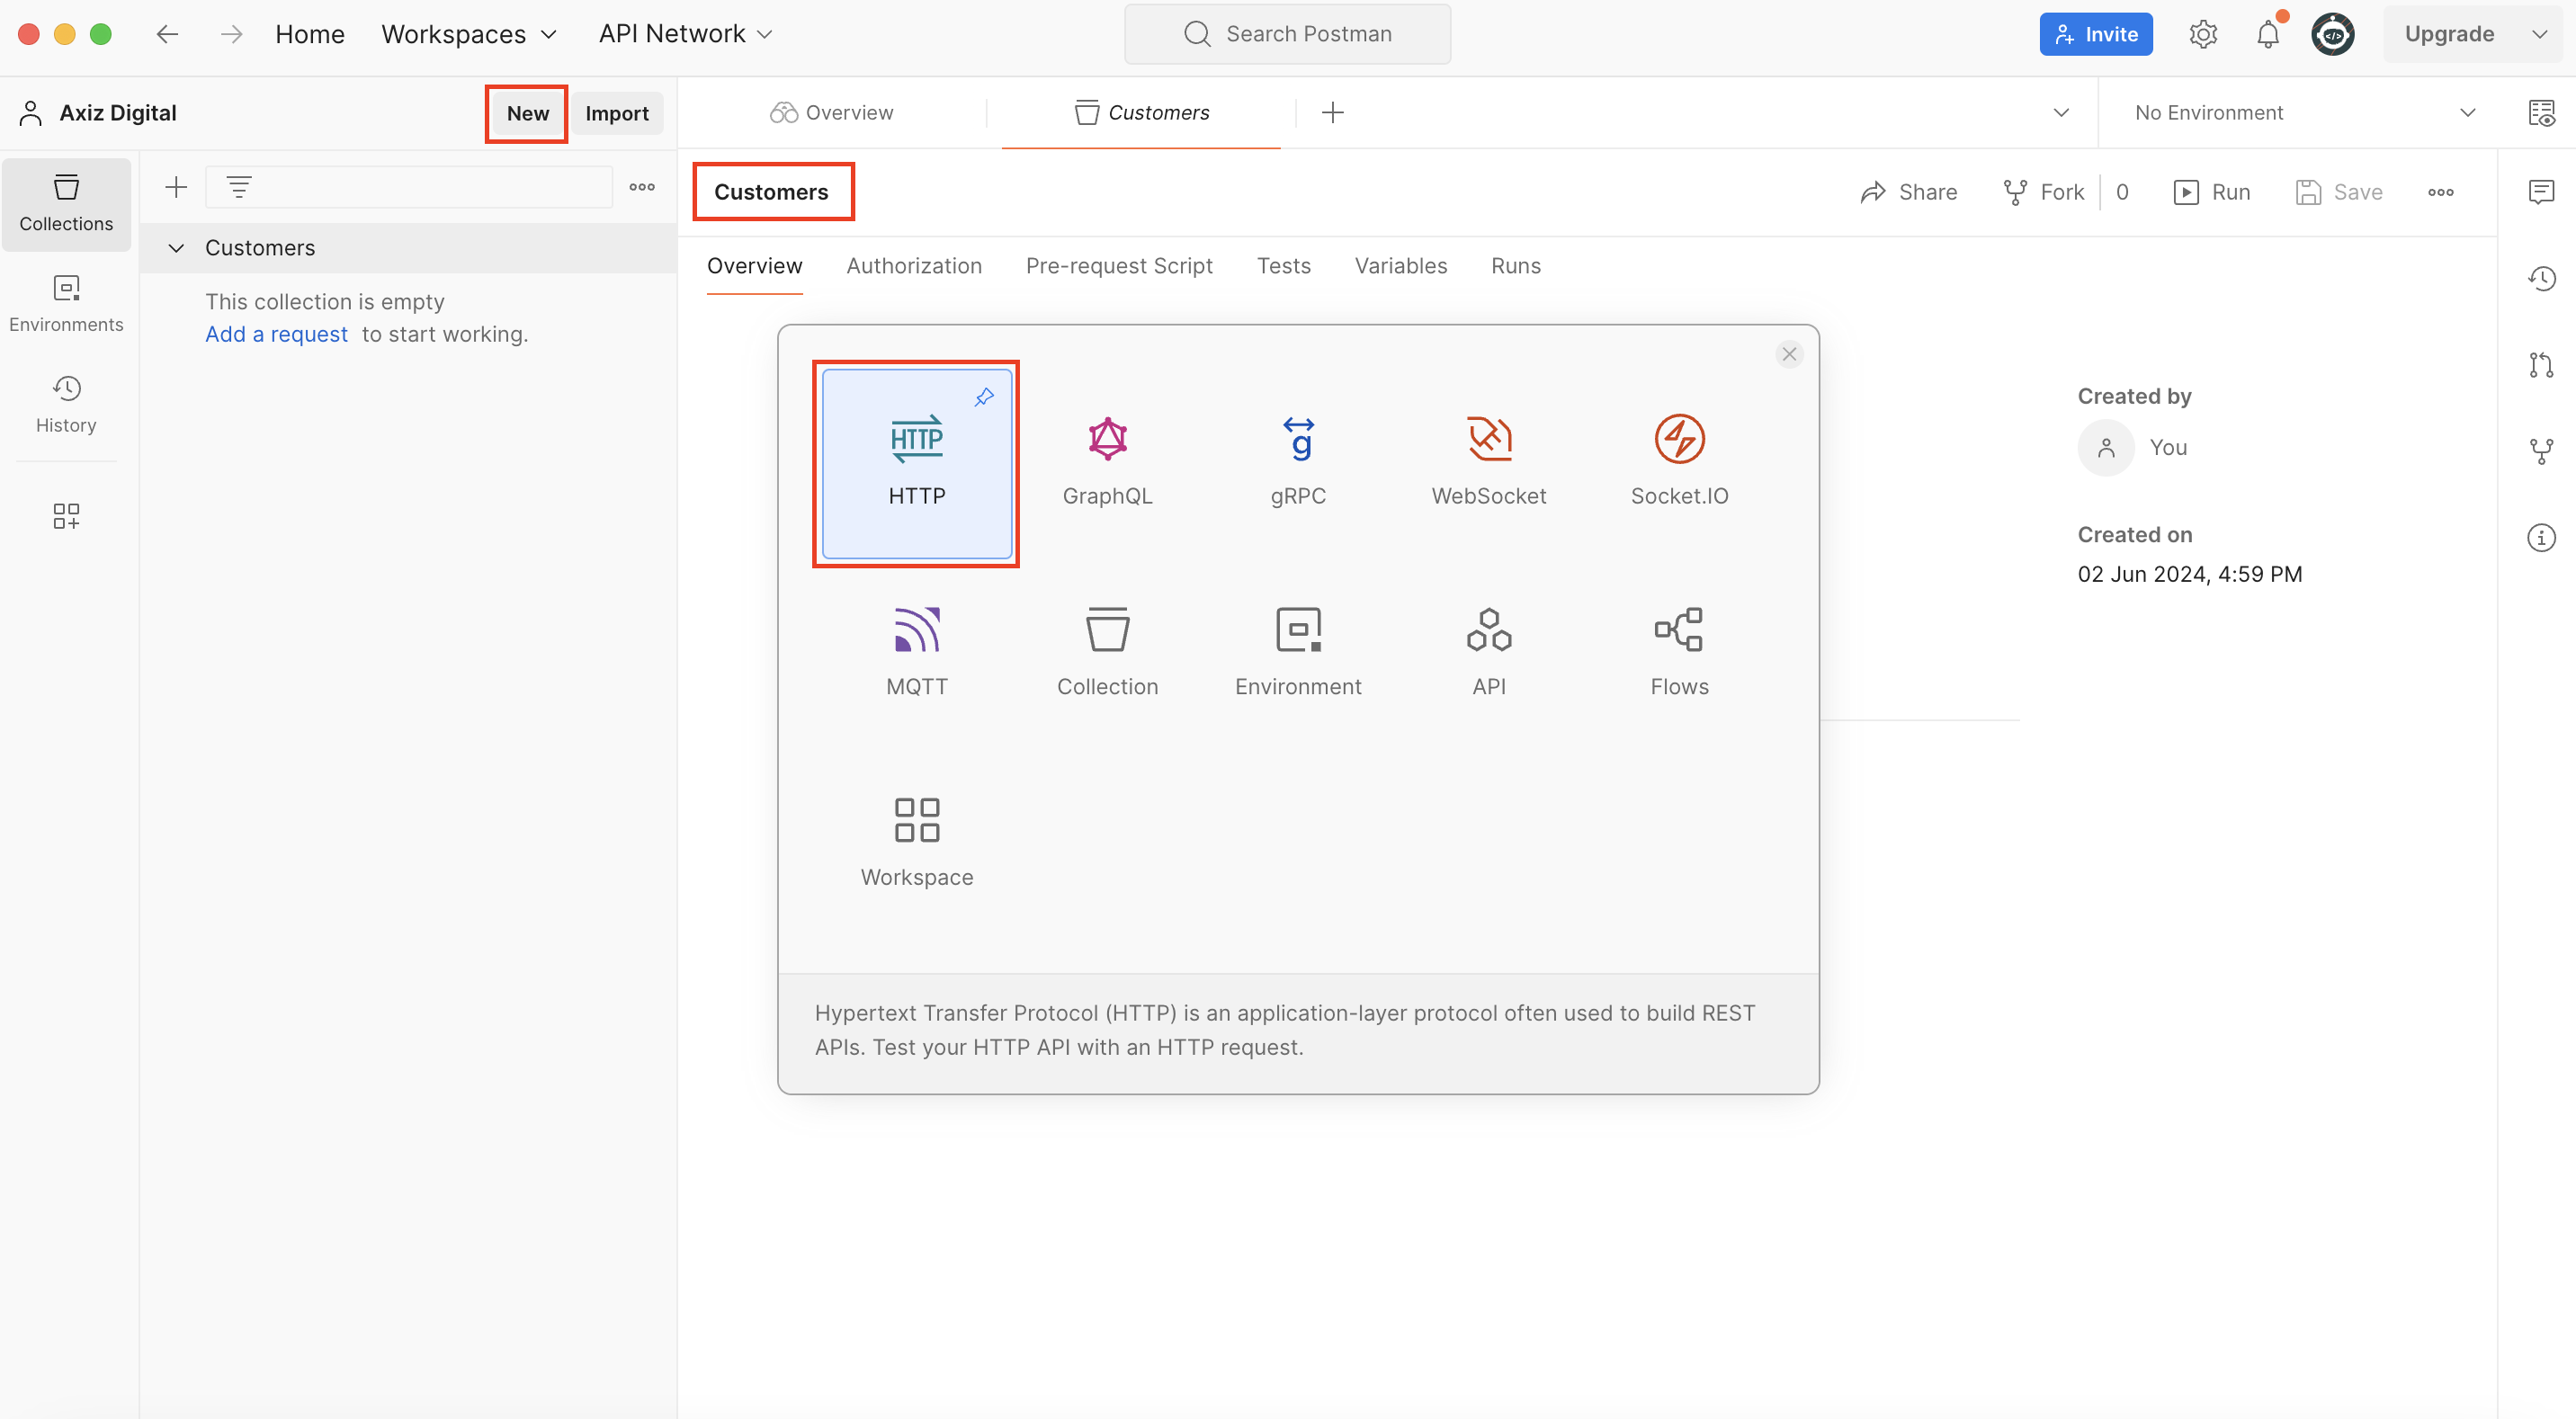
Task: Open the Flows option
Action: pyautogui.click(x=1679, y=653)
